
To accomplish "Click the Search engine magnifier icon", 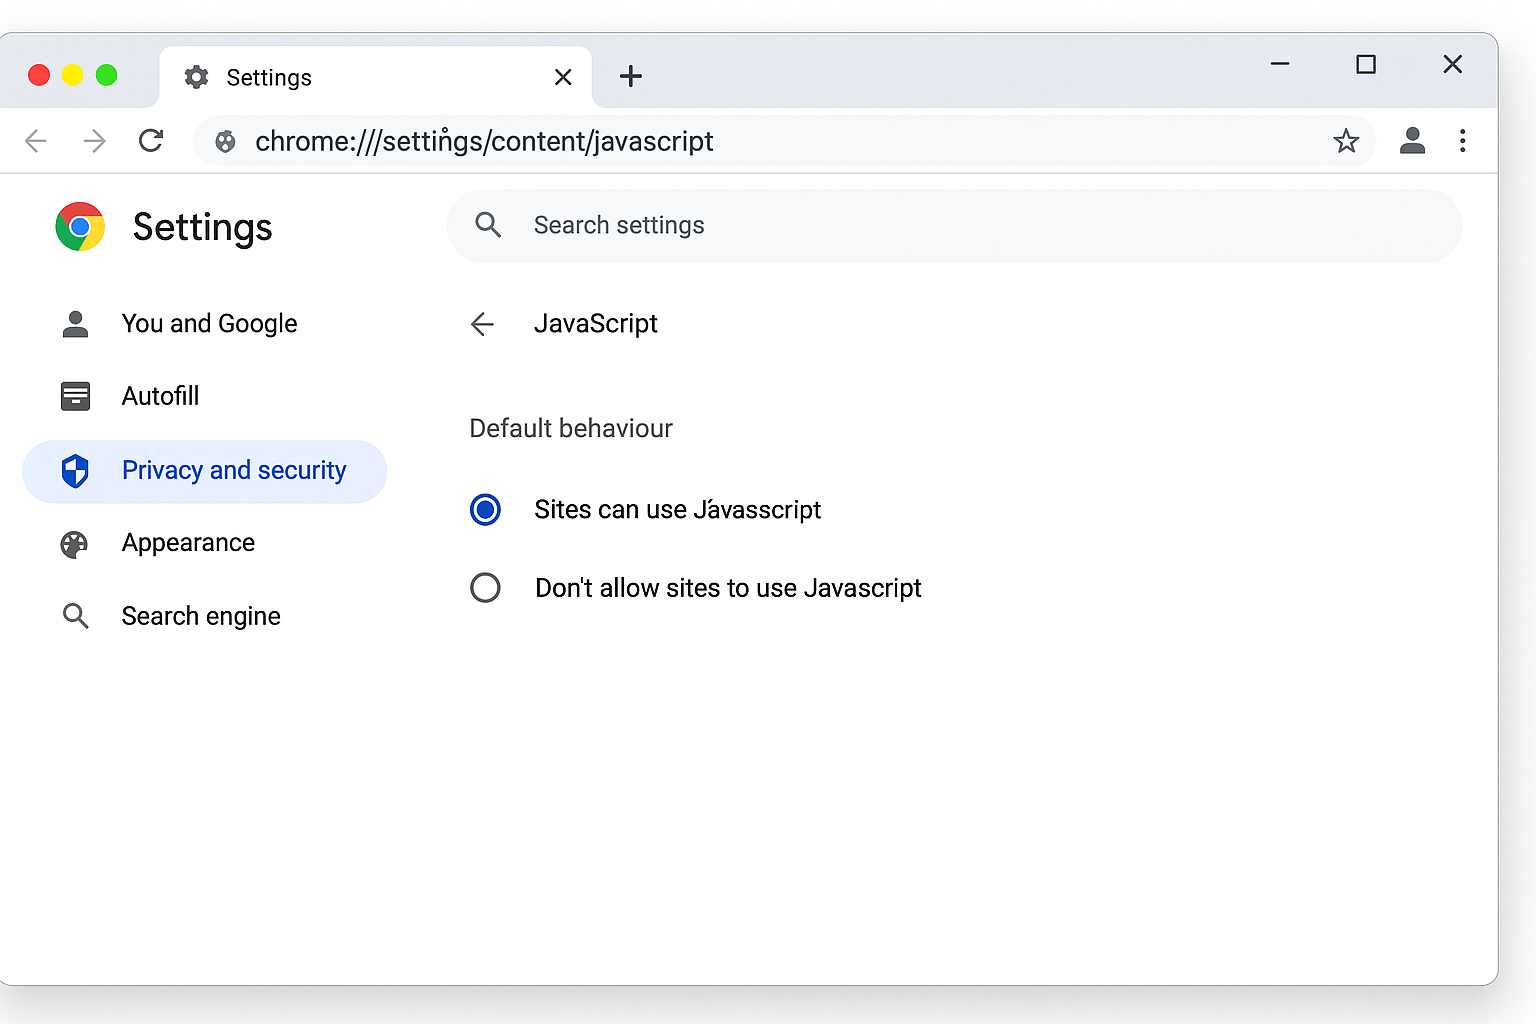I will pos(75,615).
